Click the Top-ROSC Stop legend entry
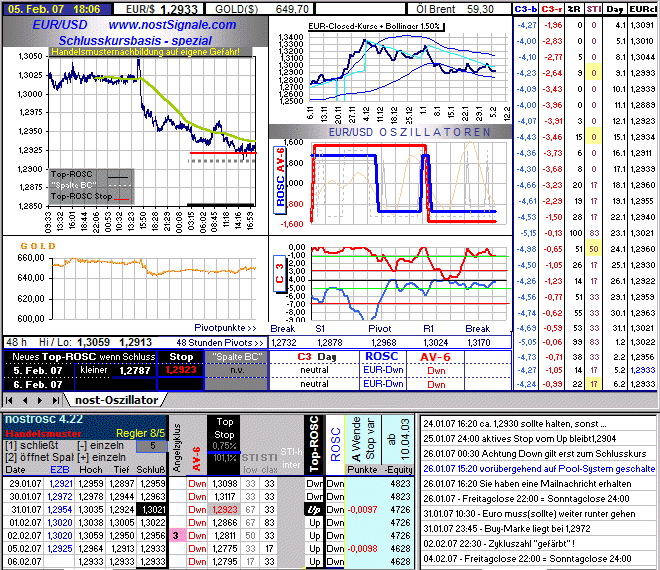The image size is (660, 570). 90,197
